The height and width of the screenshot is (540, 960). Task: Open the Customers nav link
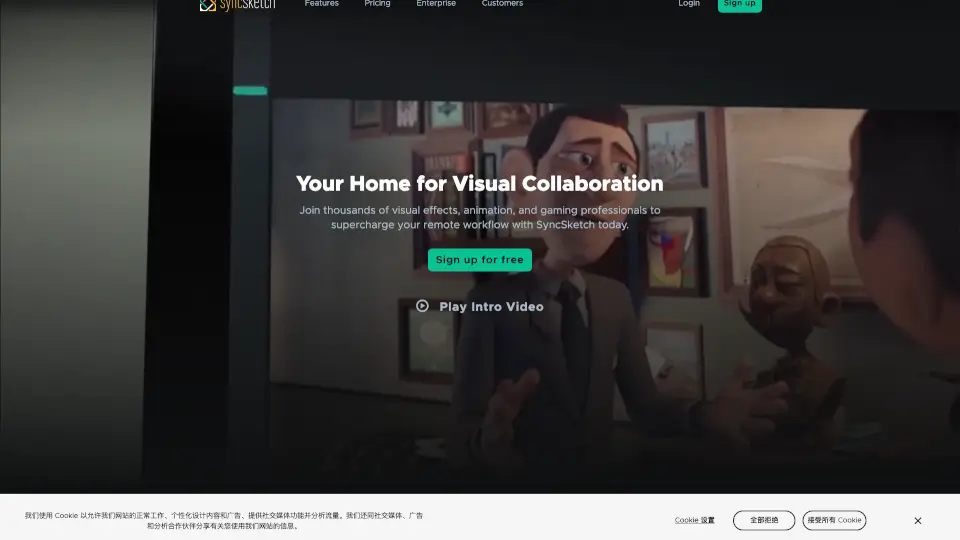(x=502, y=4)
